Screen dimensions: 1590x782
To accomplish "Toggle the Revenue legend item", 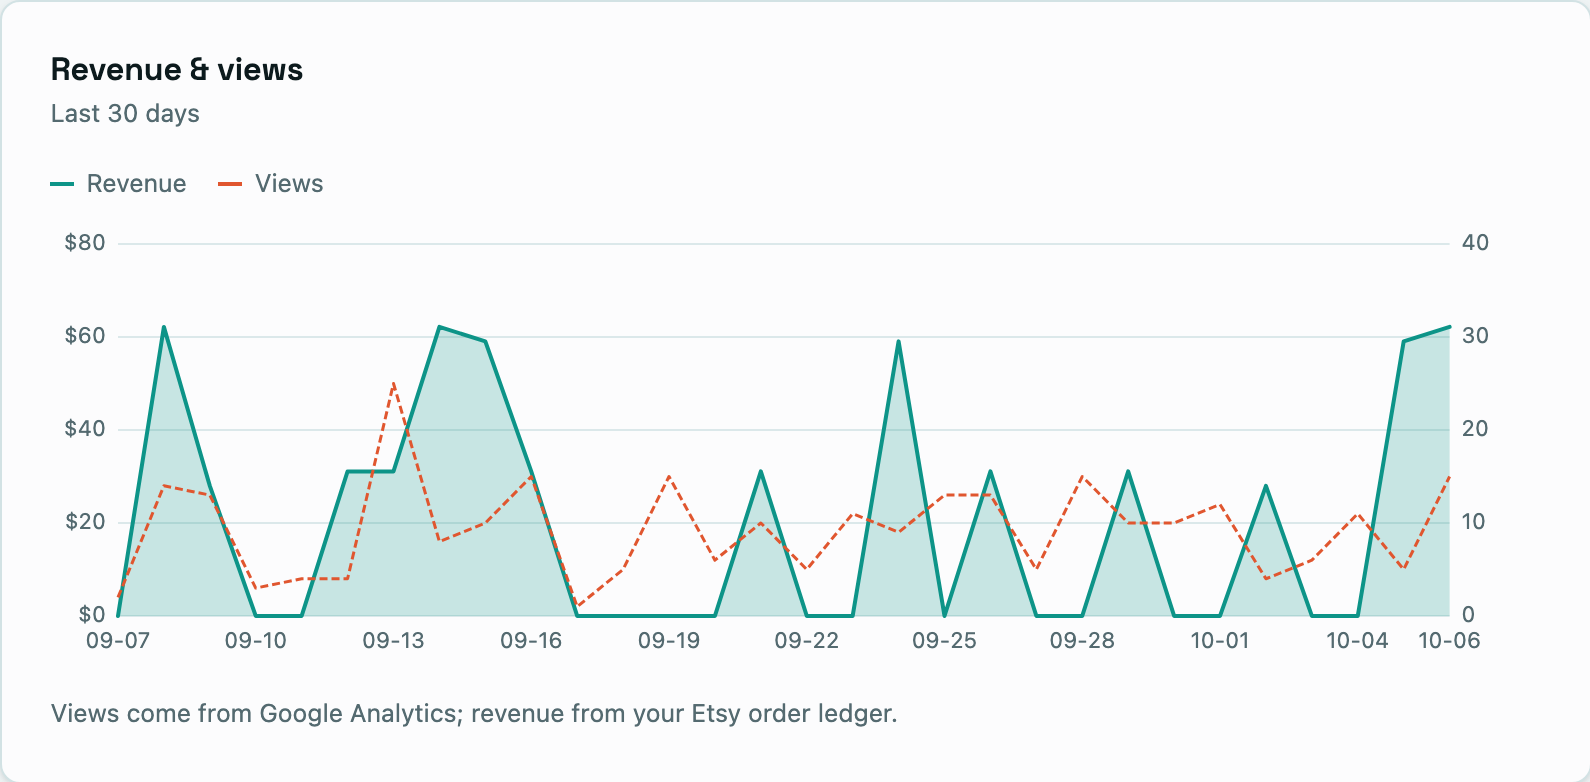I will coord(118,184).
